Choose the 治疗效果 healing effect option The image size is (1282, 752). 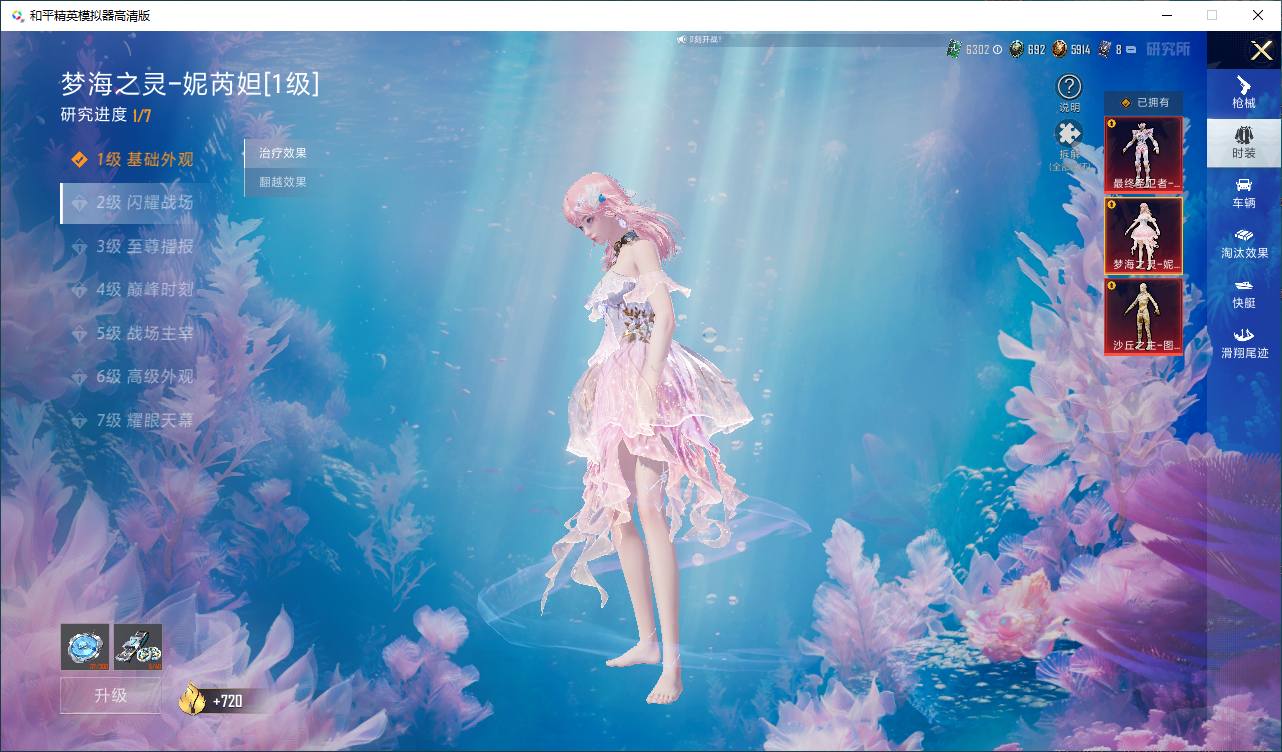[x=282, y=153]
